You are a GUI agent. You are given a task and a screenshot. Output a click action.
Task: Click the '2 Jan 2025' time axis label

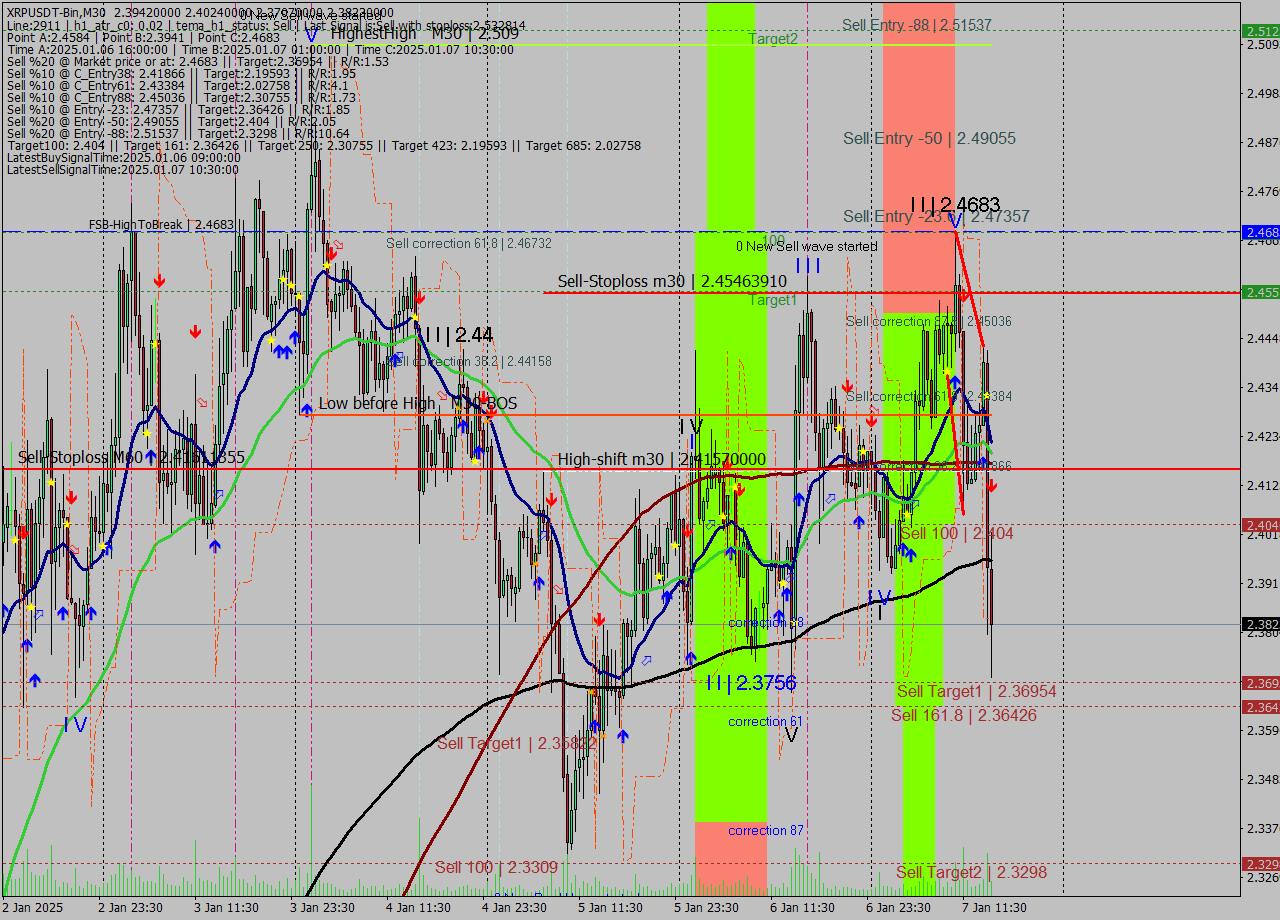tap(32, 908)
